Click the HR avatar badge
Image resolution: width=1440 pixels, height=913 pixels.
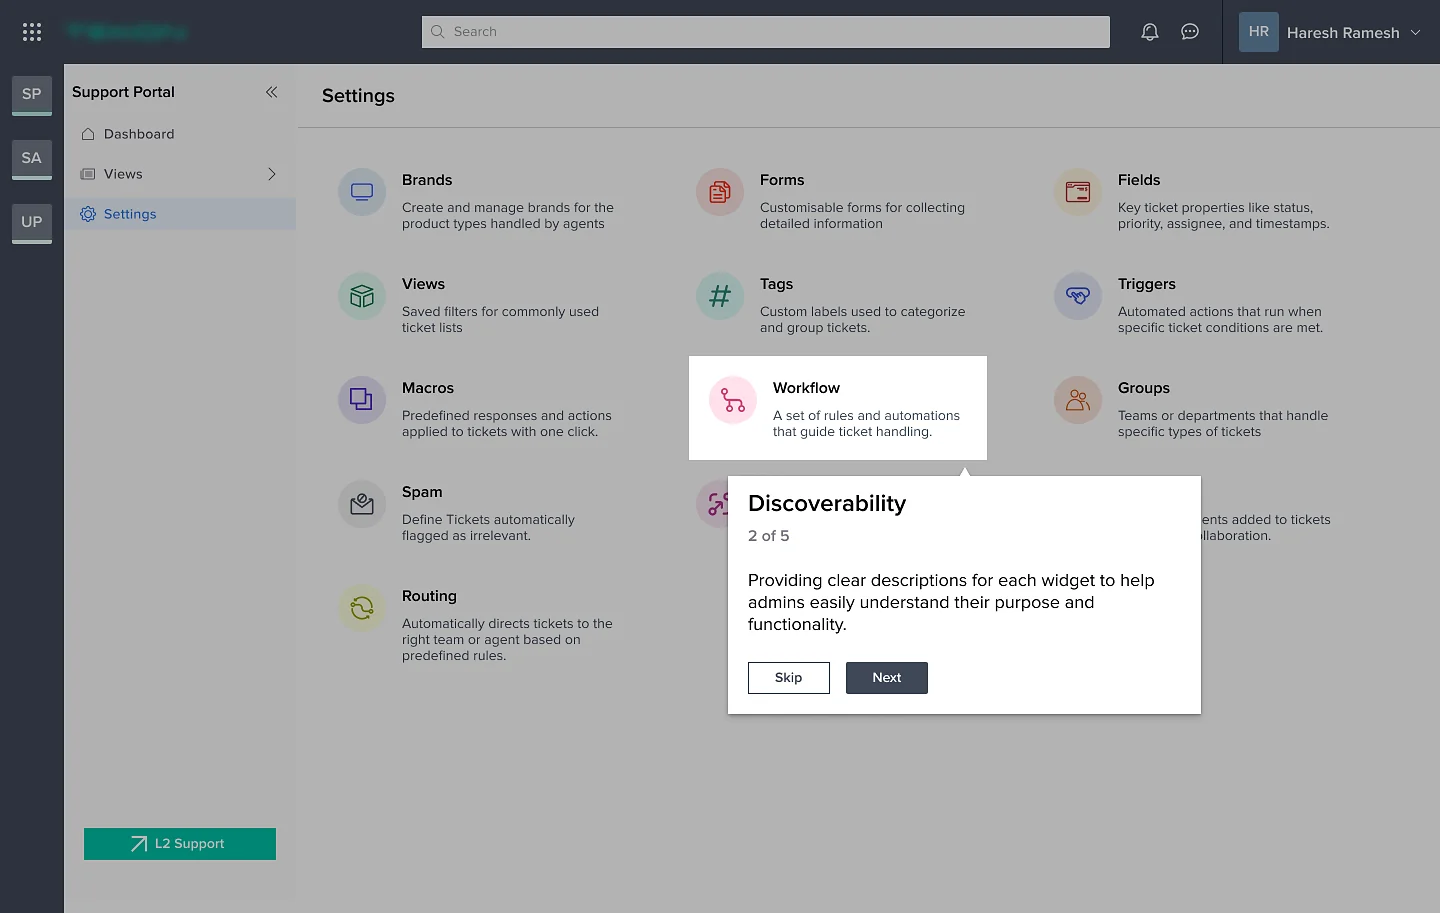click(x=1259, y=32)
